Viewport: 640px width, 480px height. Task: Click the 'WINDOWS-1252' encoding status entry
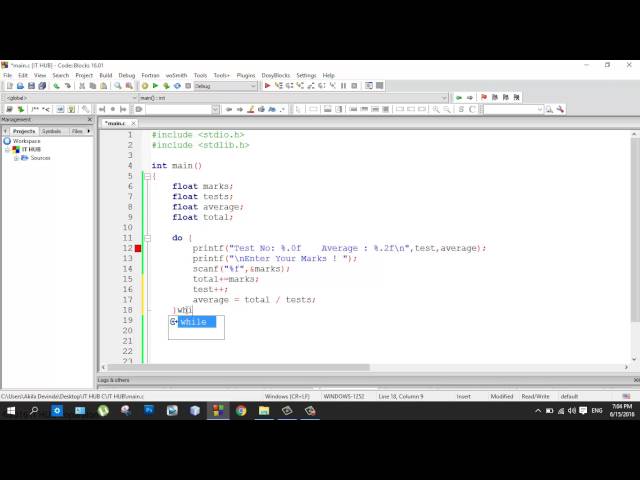tap(344, 396)
